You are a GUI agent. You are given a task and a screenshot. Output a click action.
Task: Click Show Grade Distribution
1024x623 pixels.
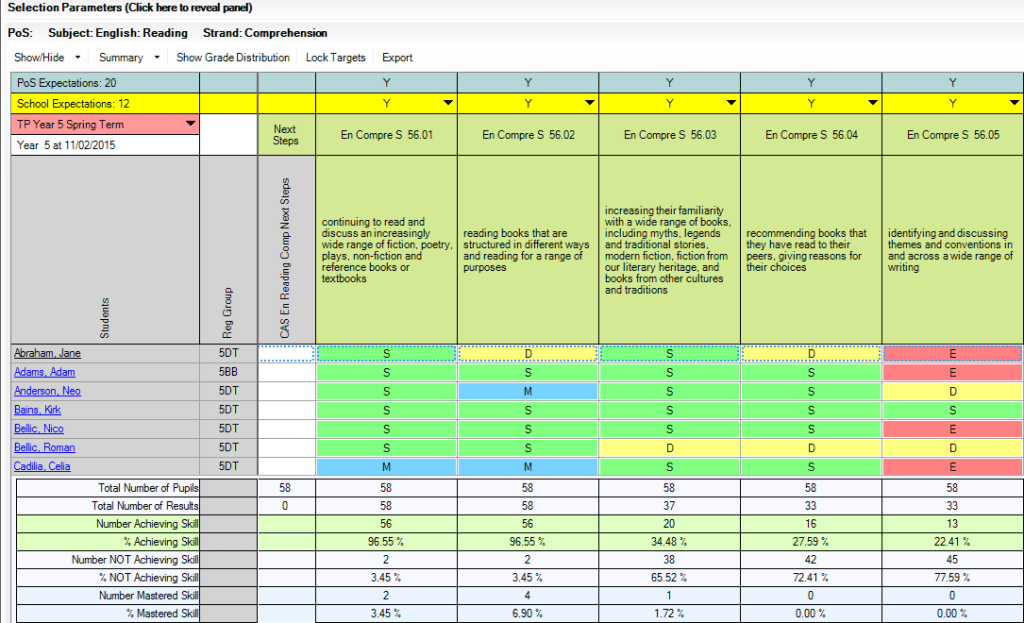pos(232,57)
